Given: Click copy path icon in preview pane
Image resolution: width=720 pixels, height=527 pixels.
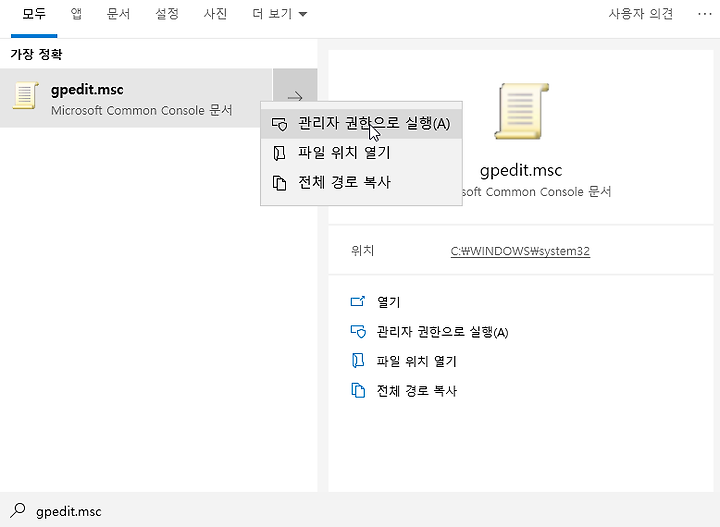Looking at the screenshot, I should click(x=358, y=390).
